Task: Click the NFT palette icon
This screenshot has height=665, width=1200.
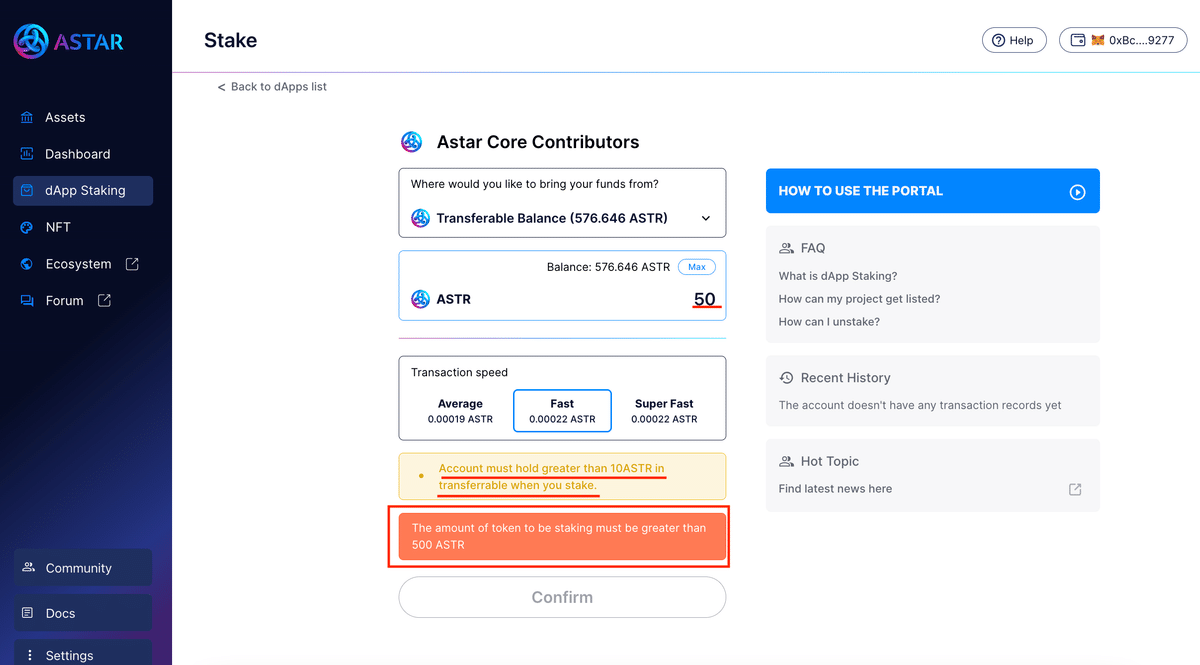Action: [x=27, y=227]
